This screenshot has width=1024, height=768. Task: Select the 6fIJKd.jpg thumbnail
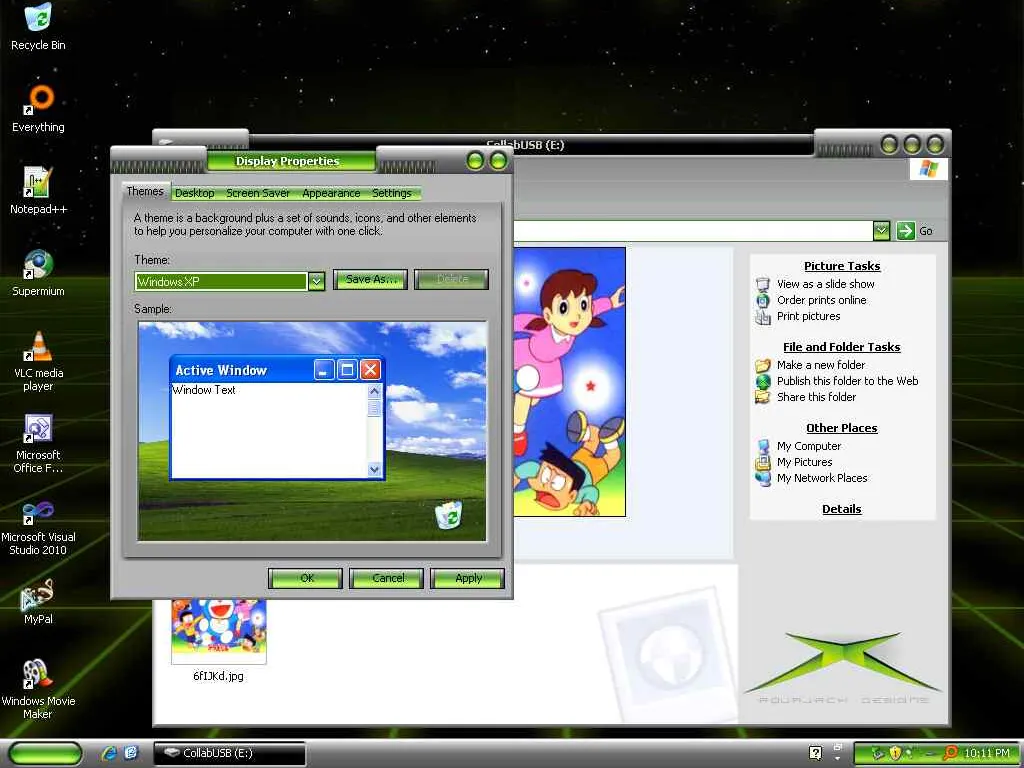[219, 630]
